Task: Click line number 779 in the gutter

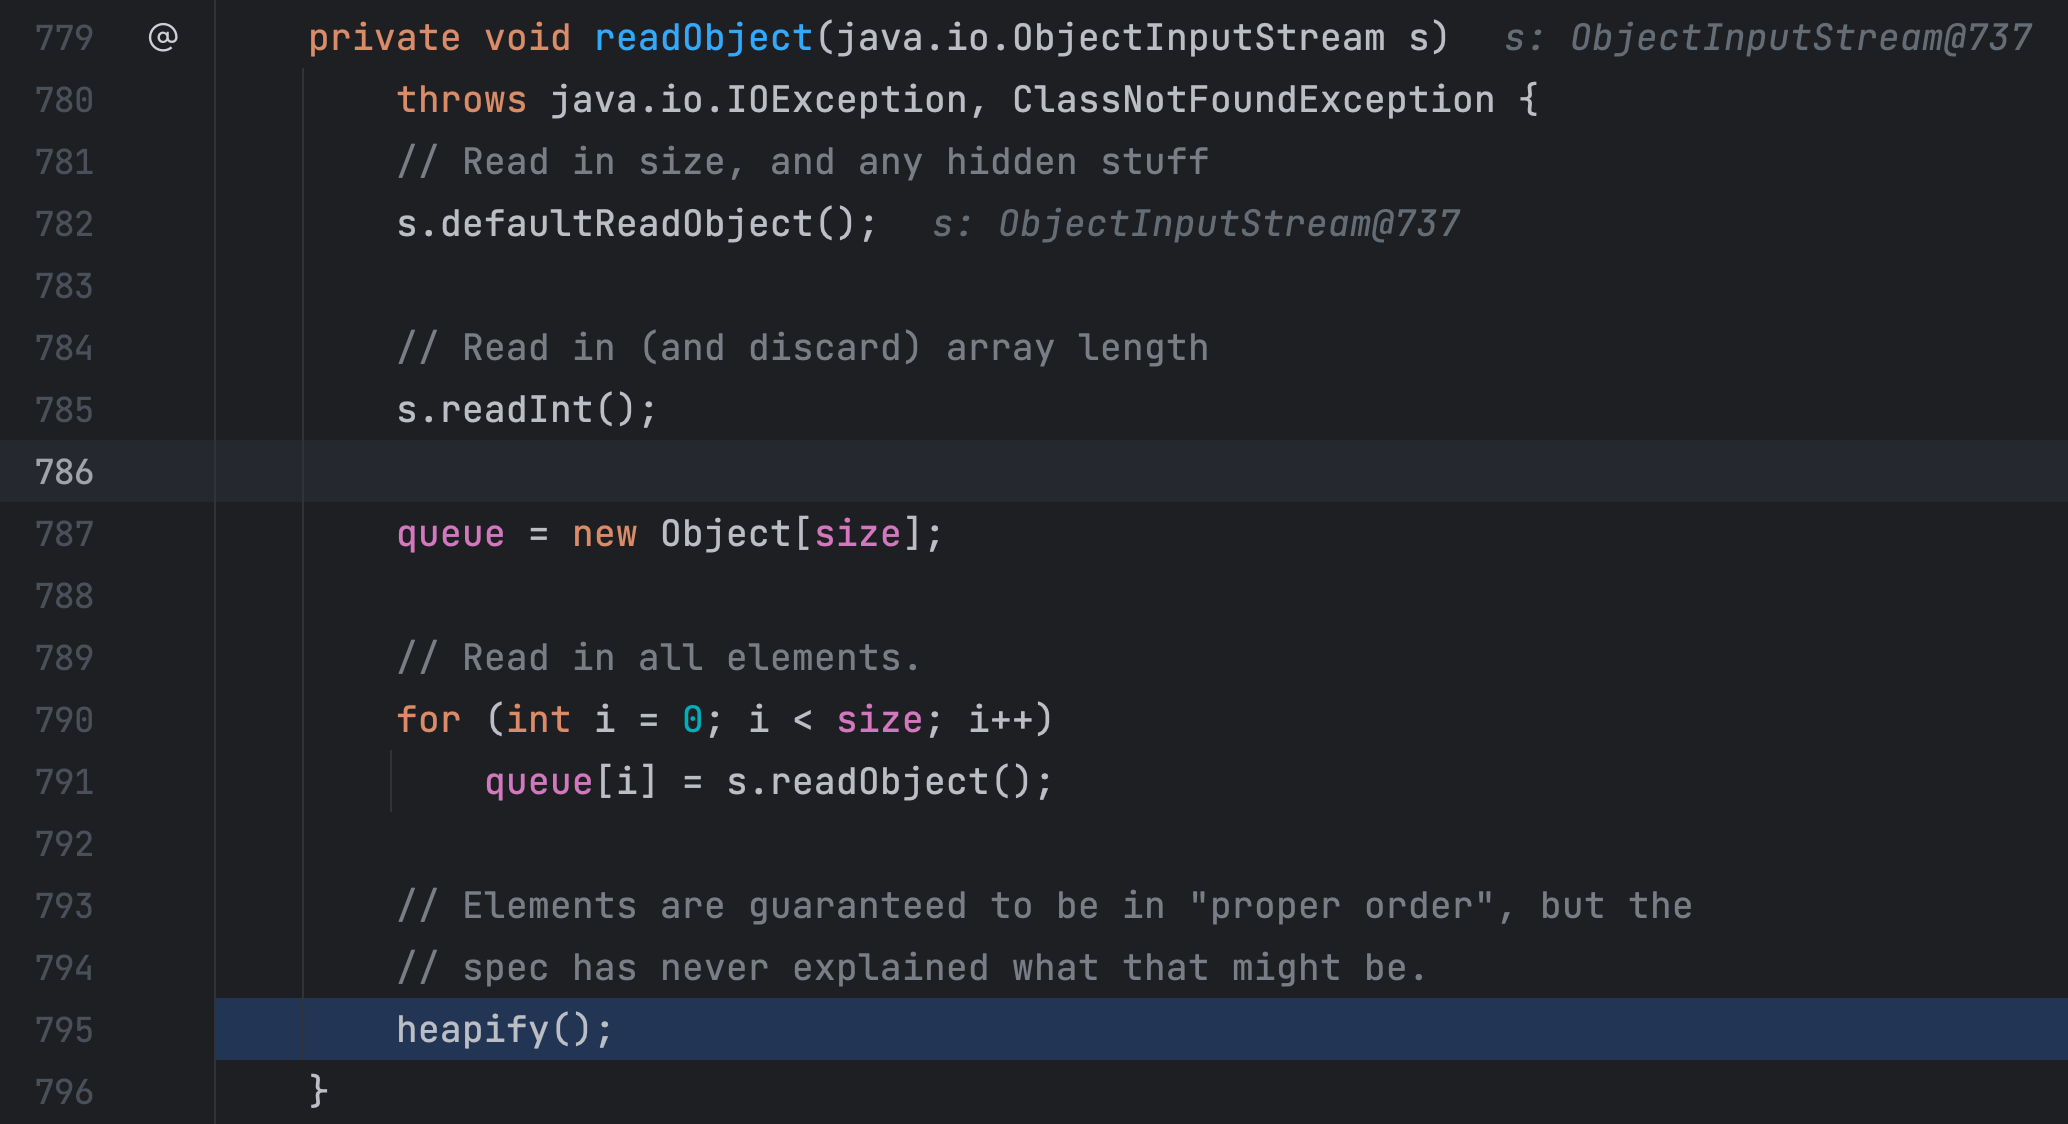Action: pos(64,38)
